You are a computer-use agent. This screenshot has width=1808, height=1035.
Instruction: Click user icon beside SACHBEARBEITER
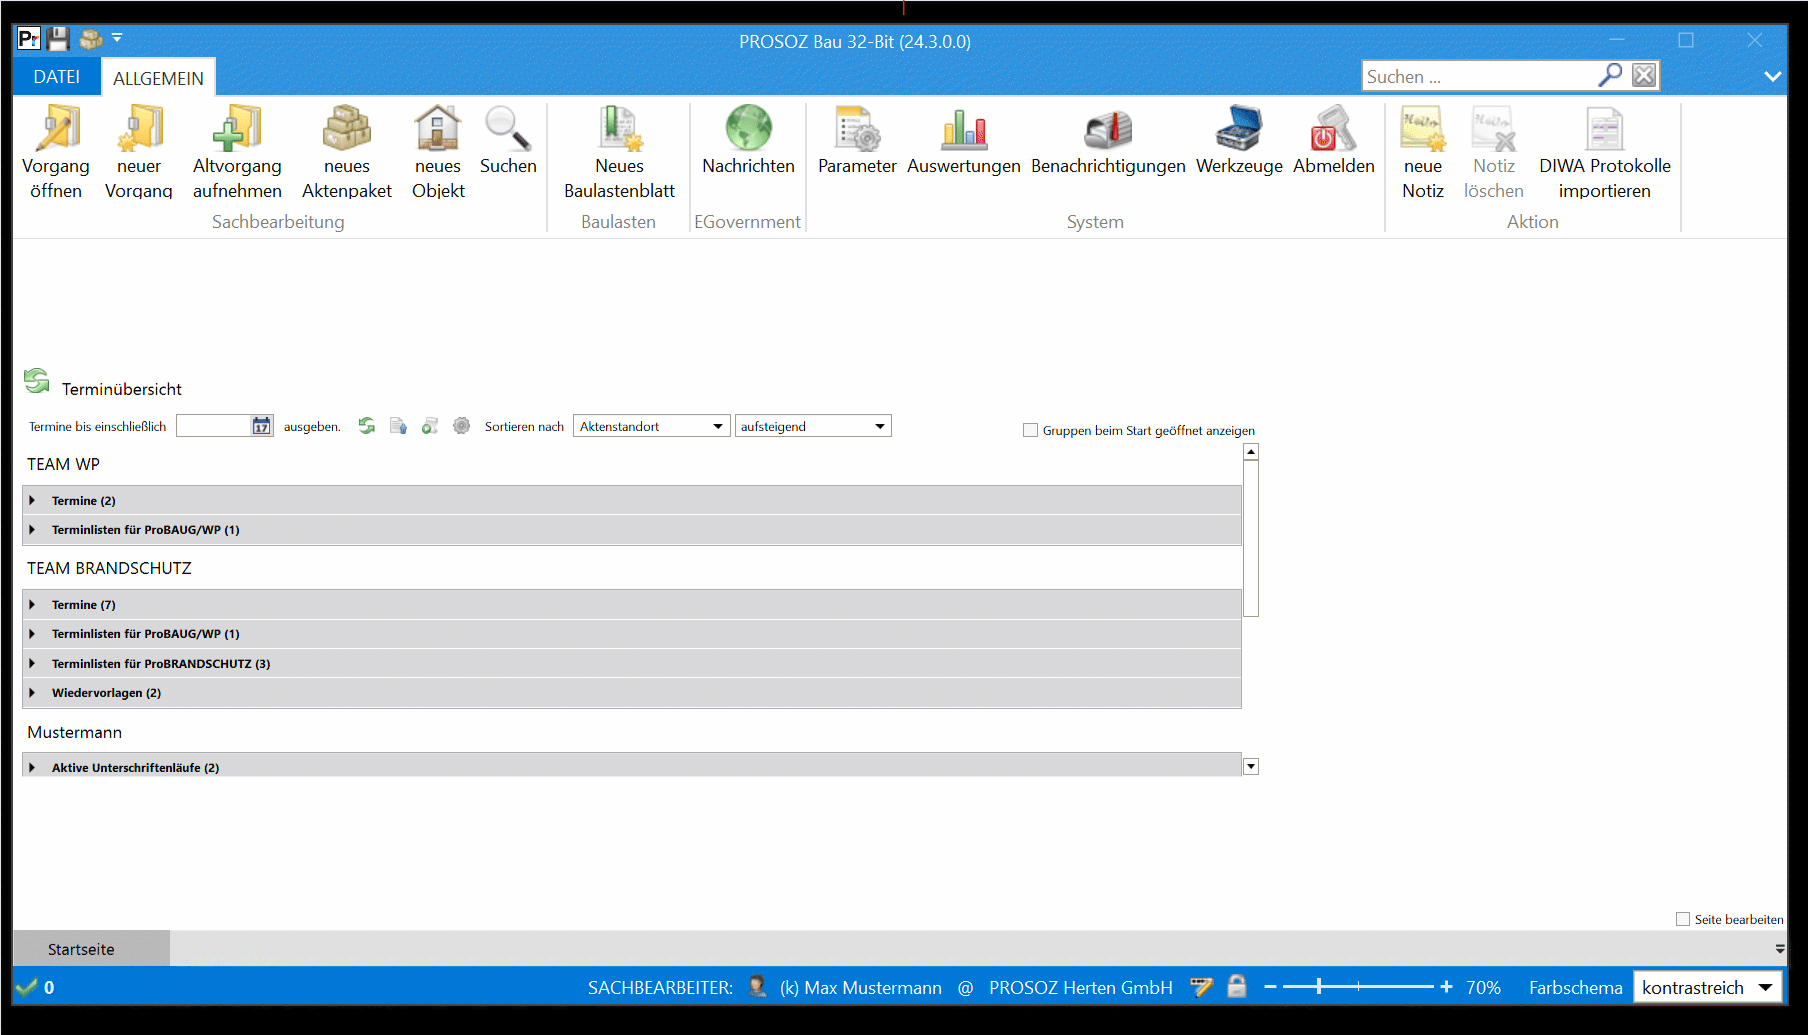tap(757, 987)
